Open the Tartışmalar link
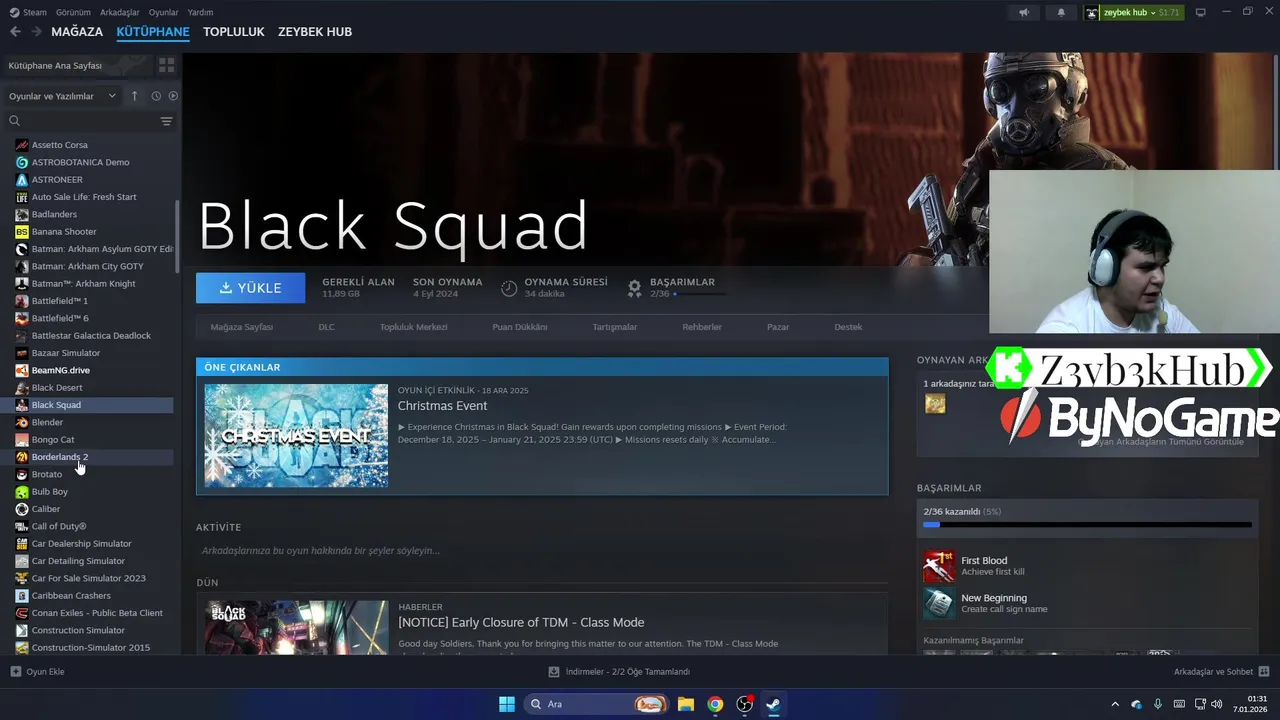The image size is (1280, 720). (x=615, y=327)
